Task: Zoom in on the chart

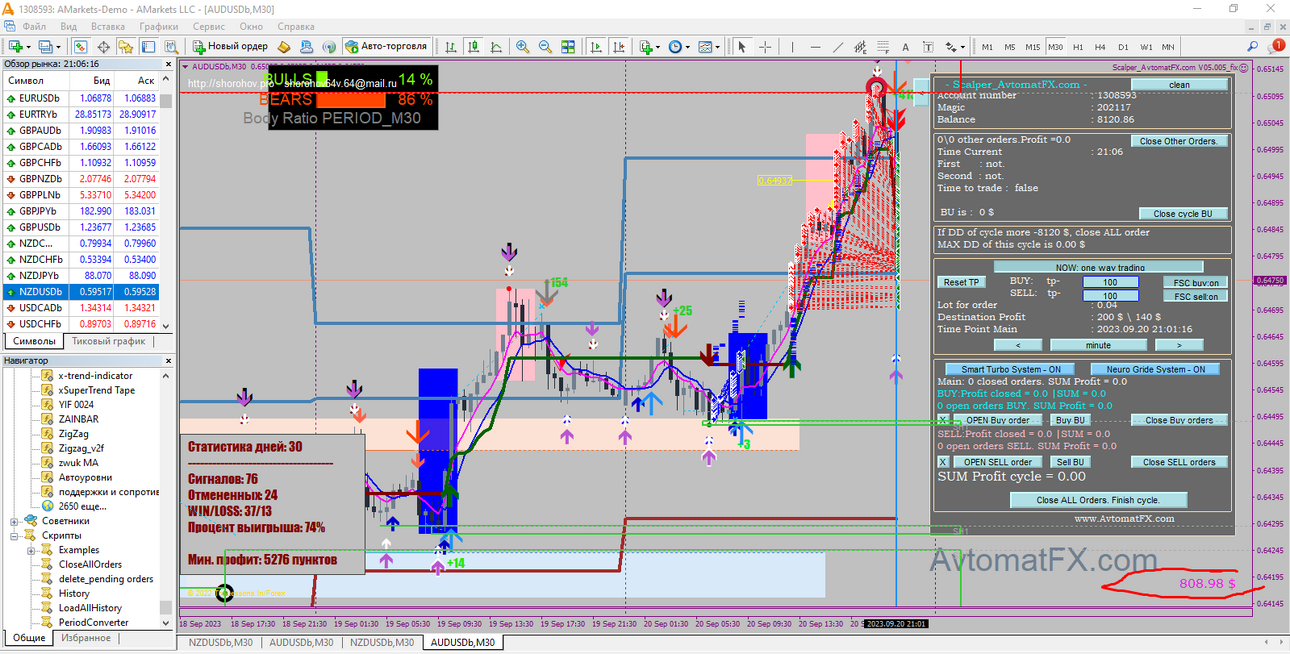Action: tap(522, 46)
